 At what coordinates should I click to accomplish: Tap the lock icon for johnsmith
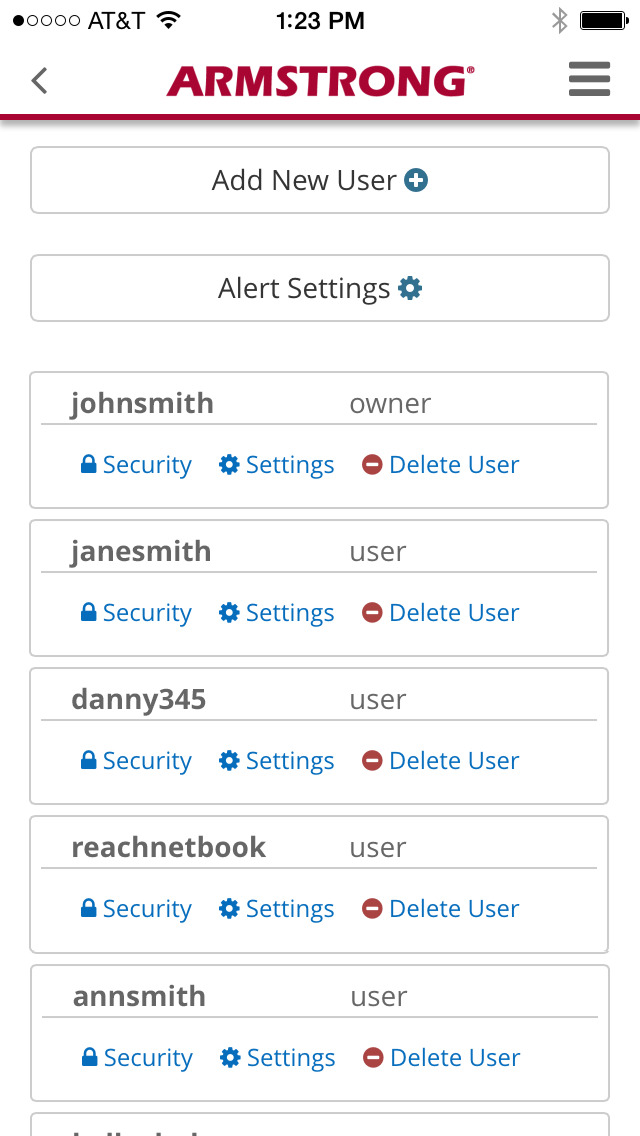coord(89,465)
